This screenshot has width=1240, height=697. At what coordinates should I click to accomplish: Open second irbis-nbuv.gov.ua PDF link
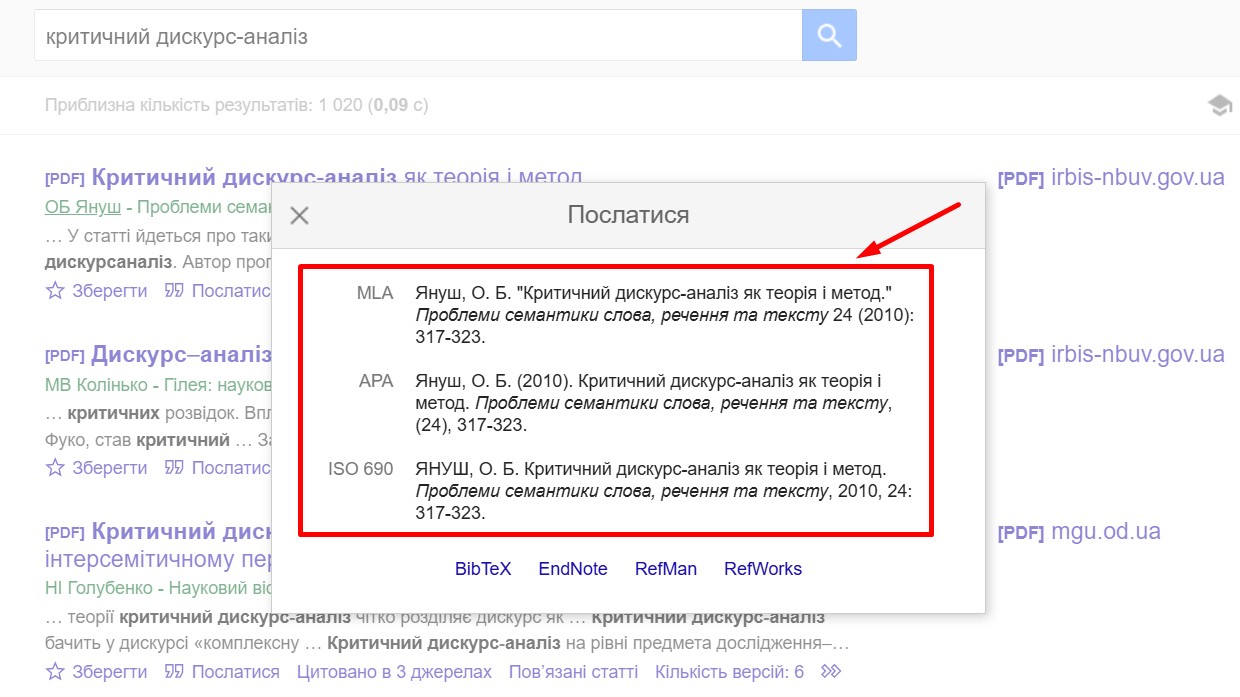coord(1111,355)
